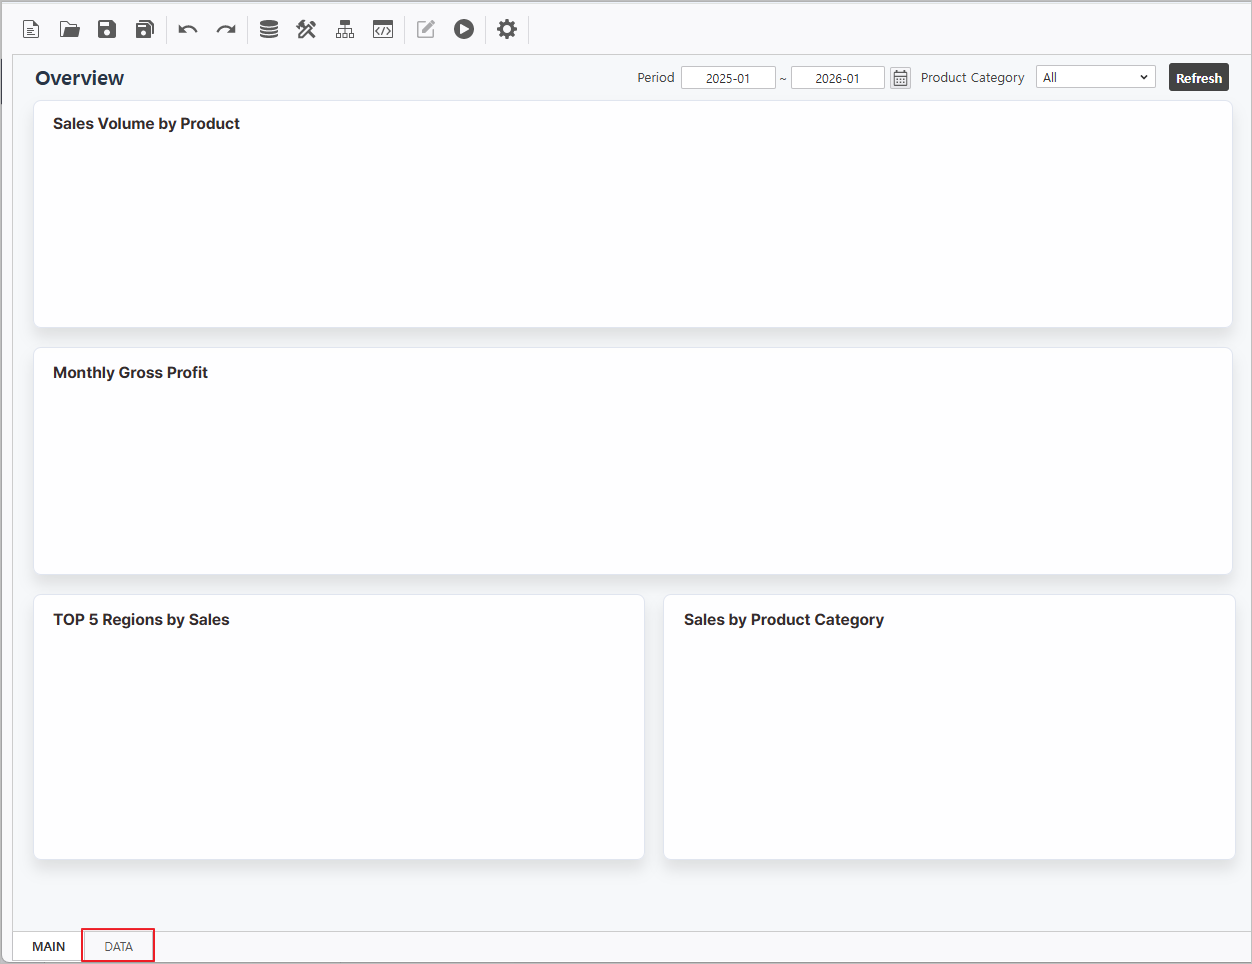Open the code script editor icon

pos(383,29)
